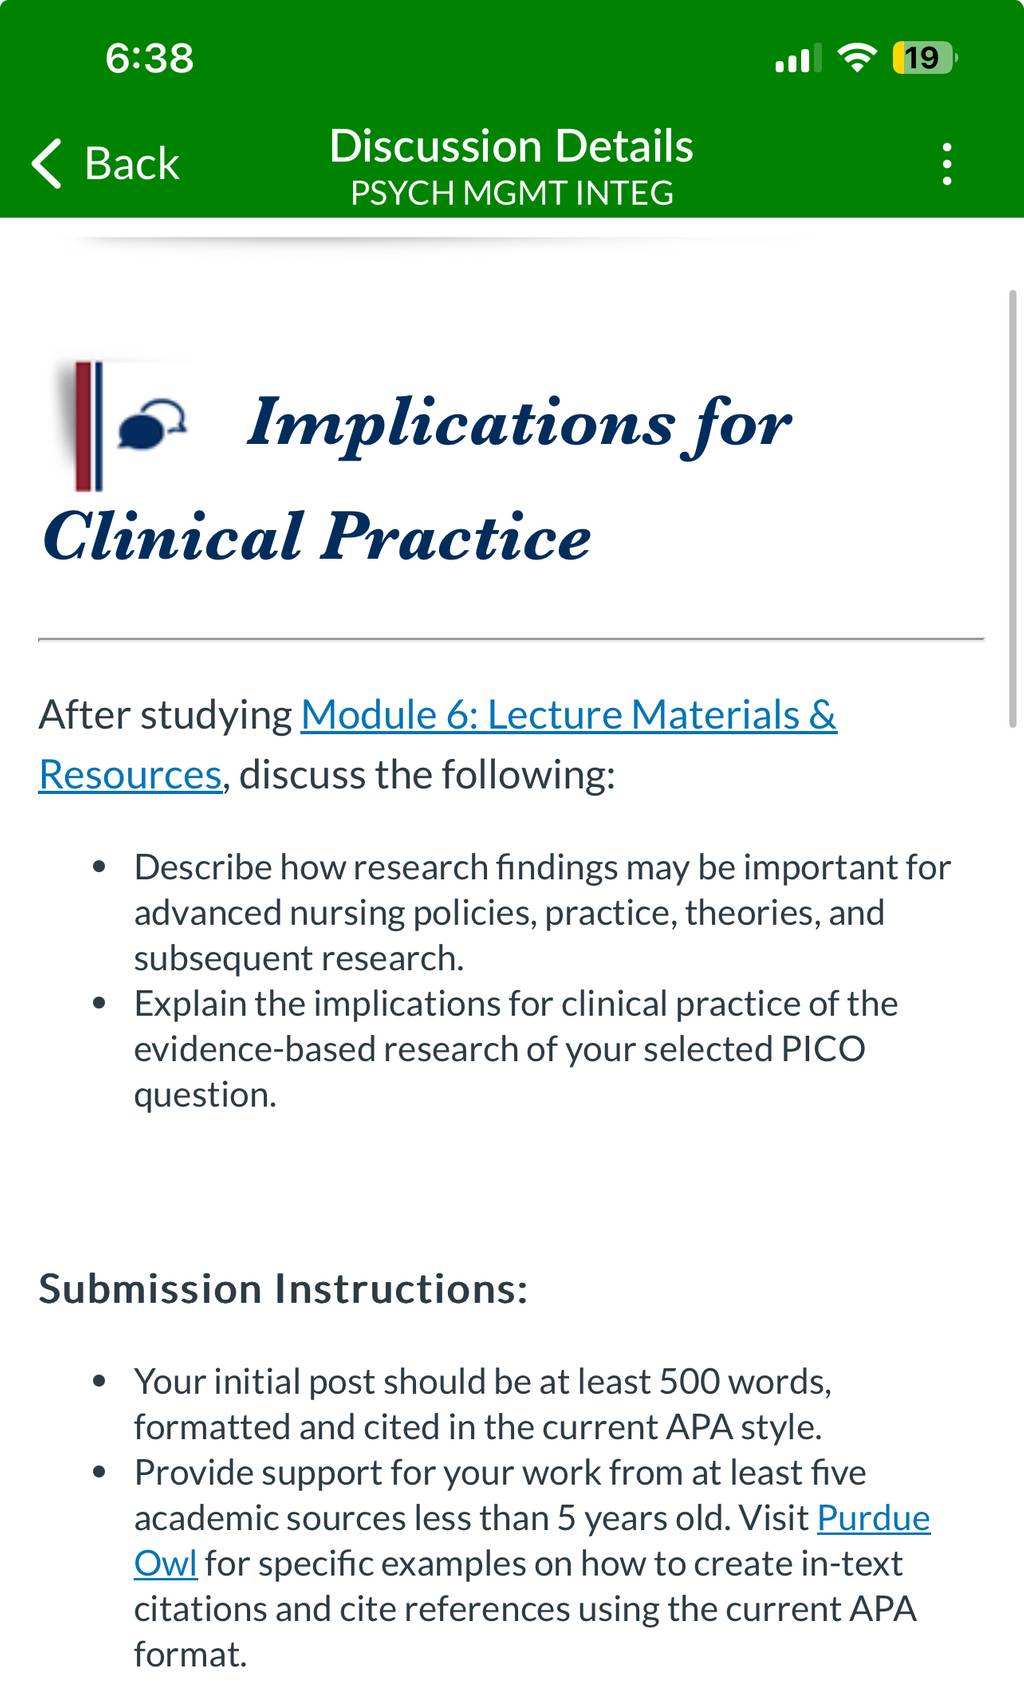Tap the Discussion Details header title
The width and height of the screenshot is (1024, 1684).
pos(511,146)
